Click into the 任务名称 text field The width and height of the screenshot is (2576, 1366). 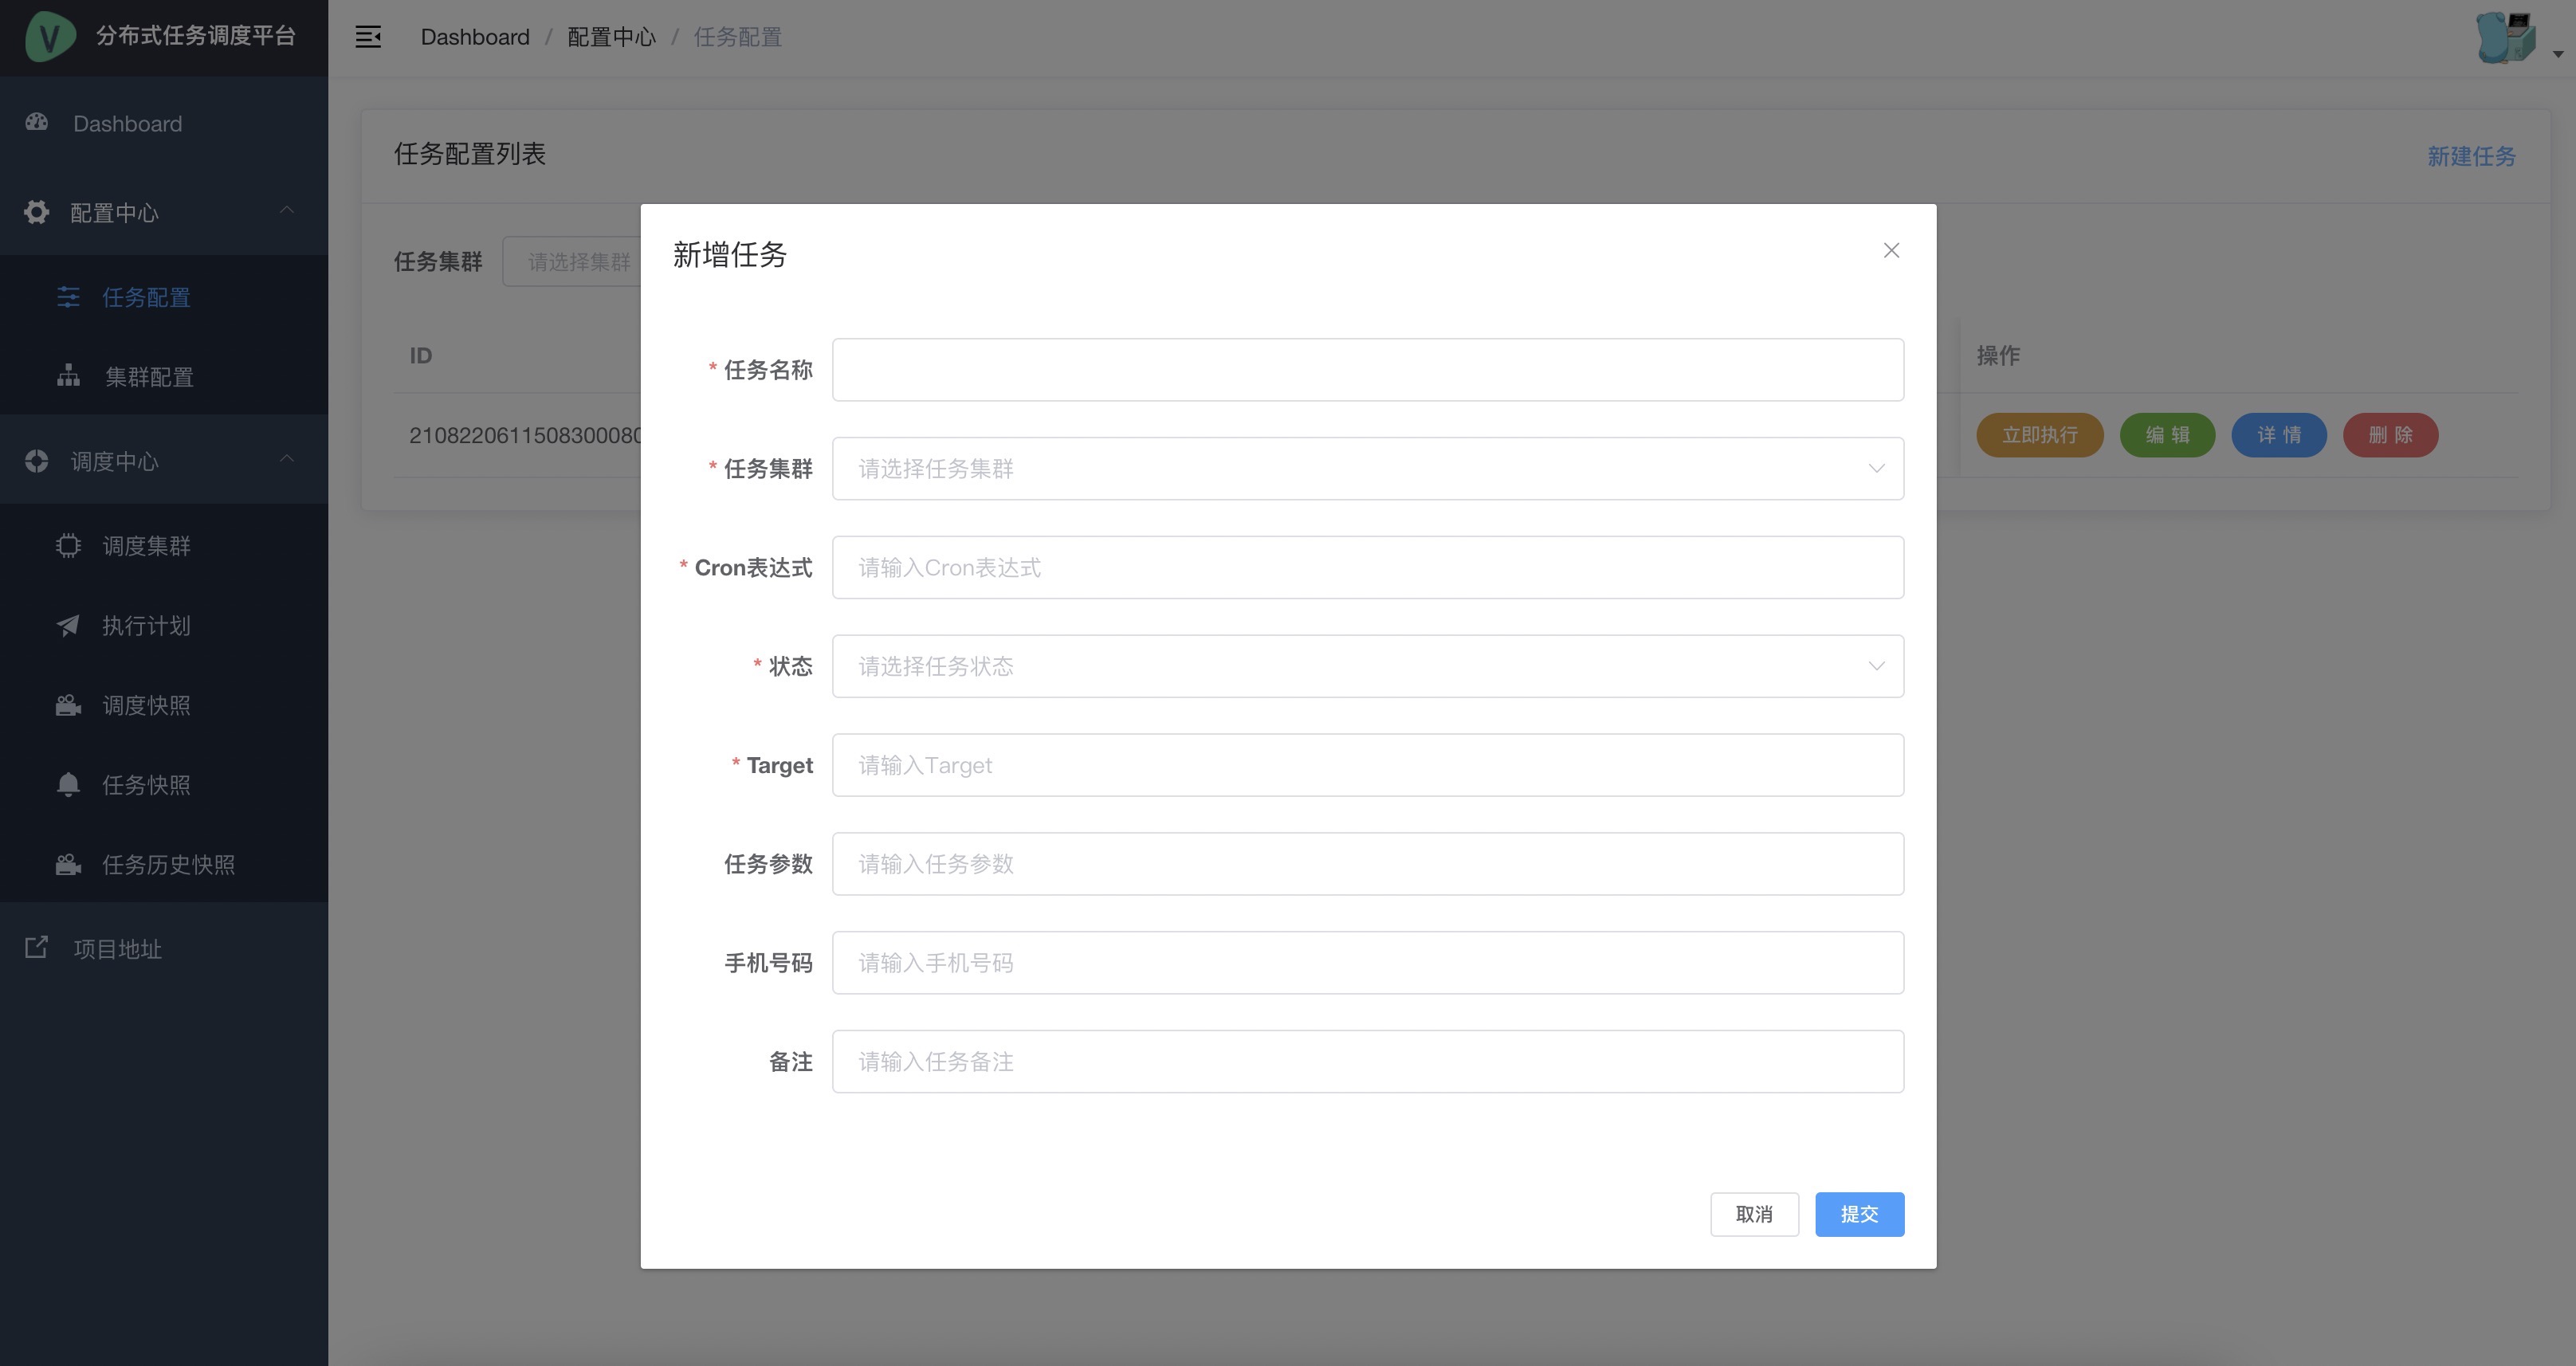(1367, 369)
